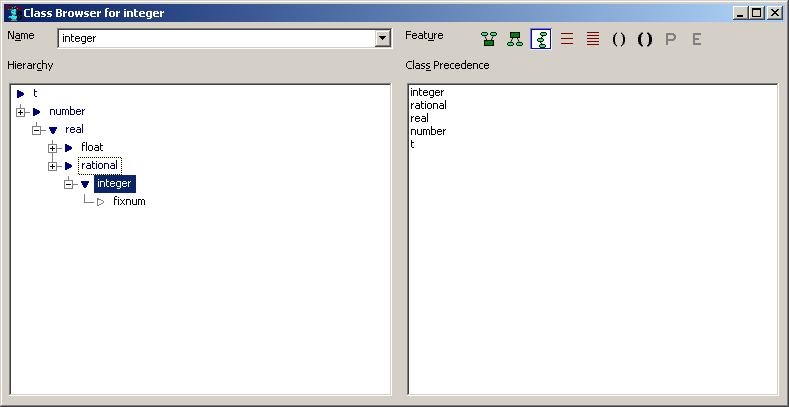Screen dimensions: 789x407
Task: Select fixnum in the hierarchy tree
Action: [129, 202]
